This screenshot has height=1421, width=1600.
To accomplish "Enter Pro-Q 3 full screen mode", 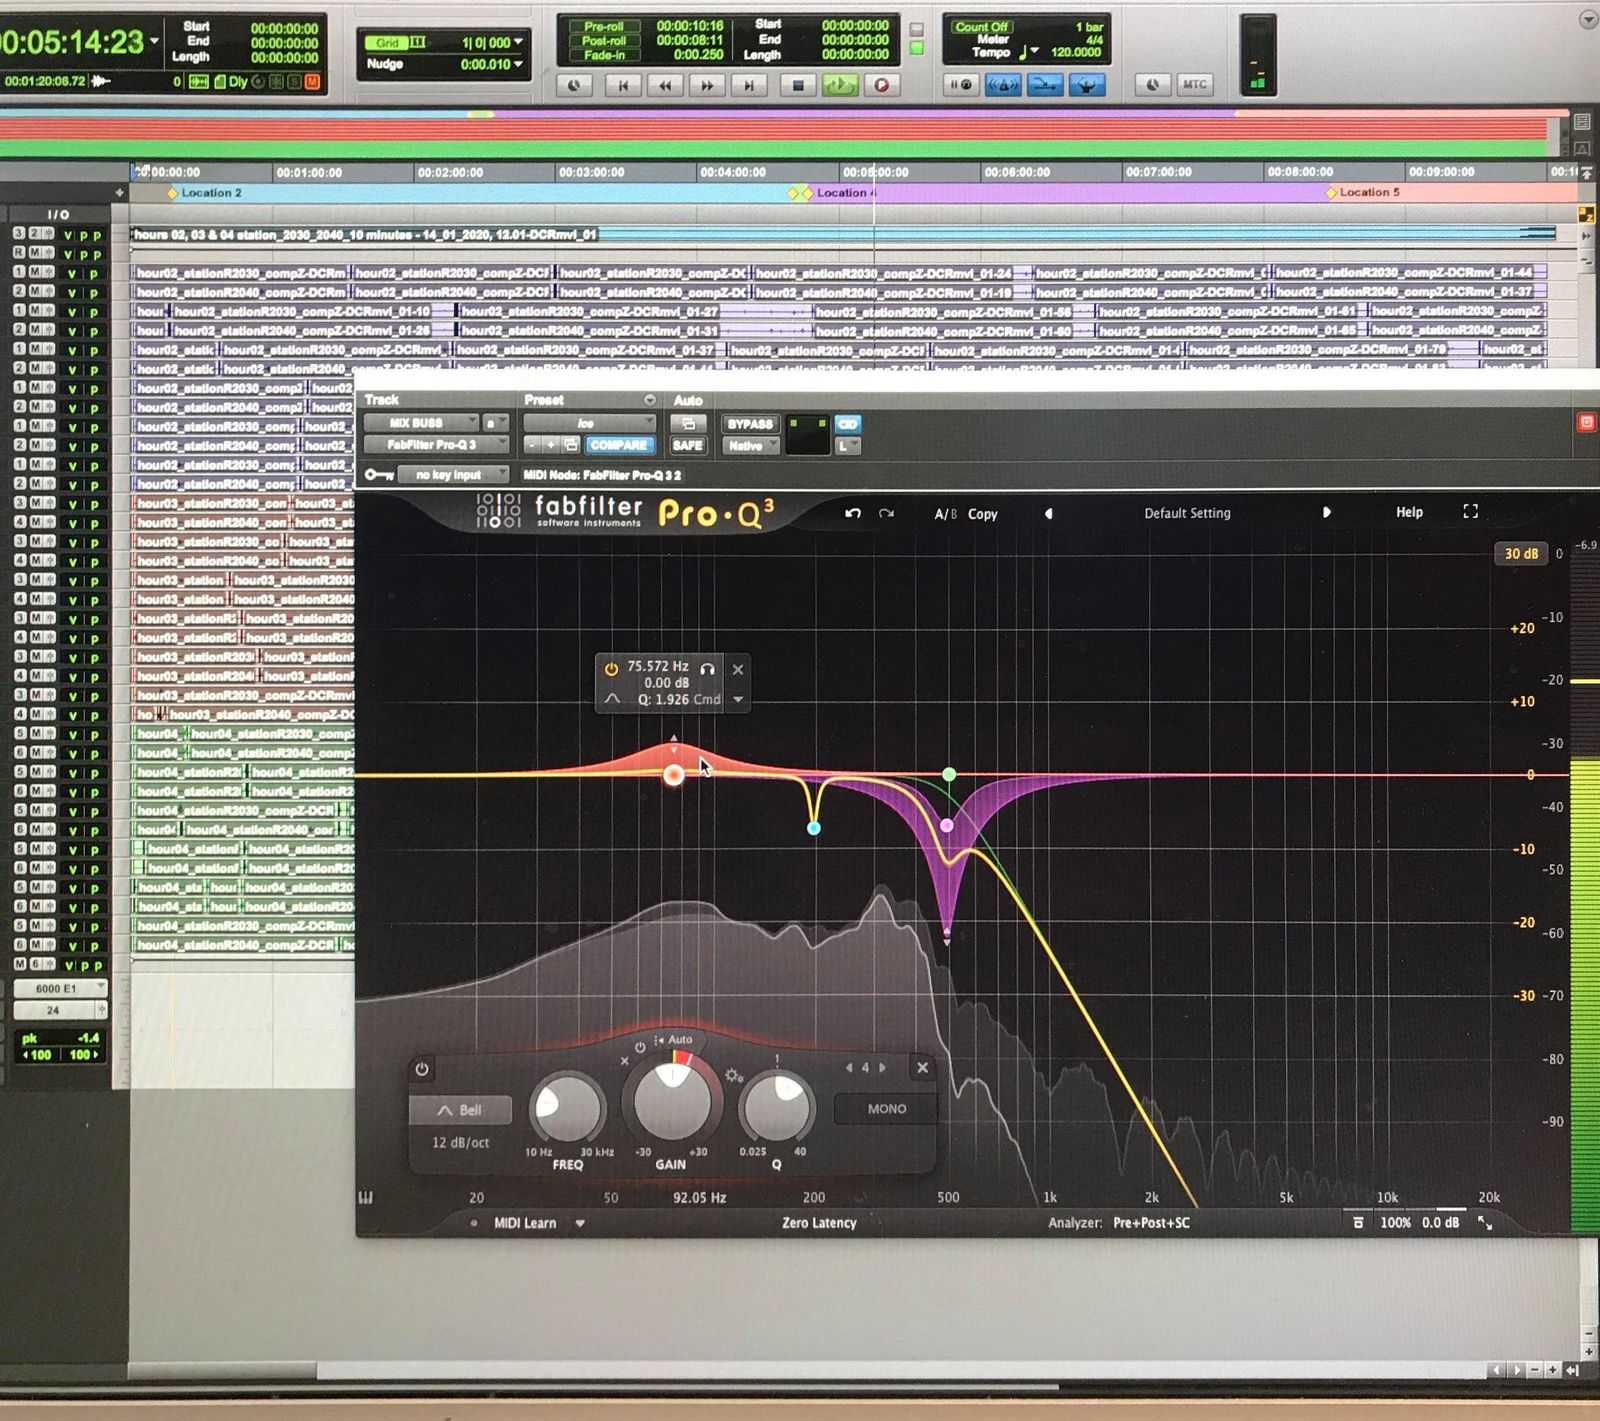I will click(x=1470, y=512).
